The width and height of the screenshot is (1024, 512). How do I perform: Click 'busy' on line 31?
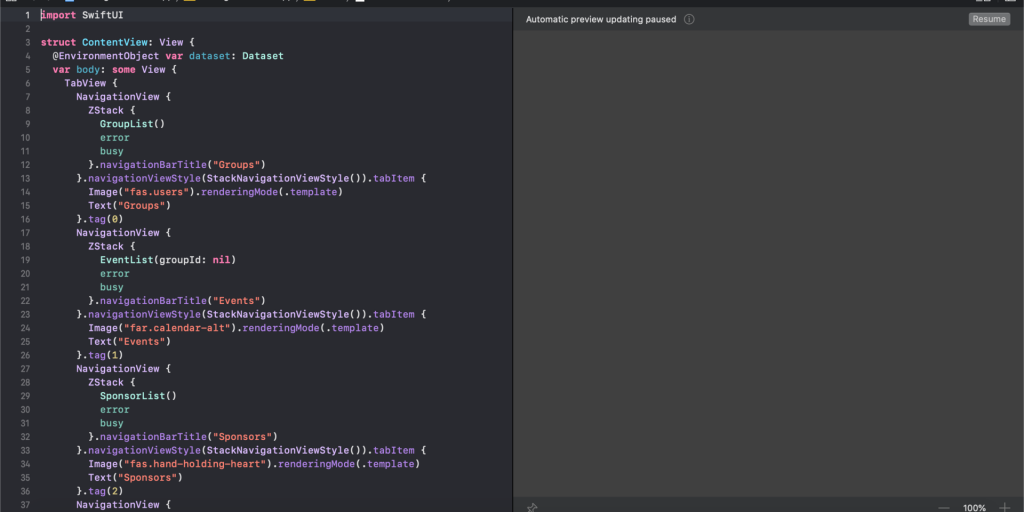tap(112, 423)
